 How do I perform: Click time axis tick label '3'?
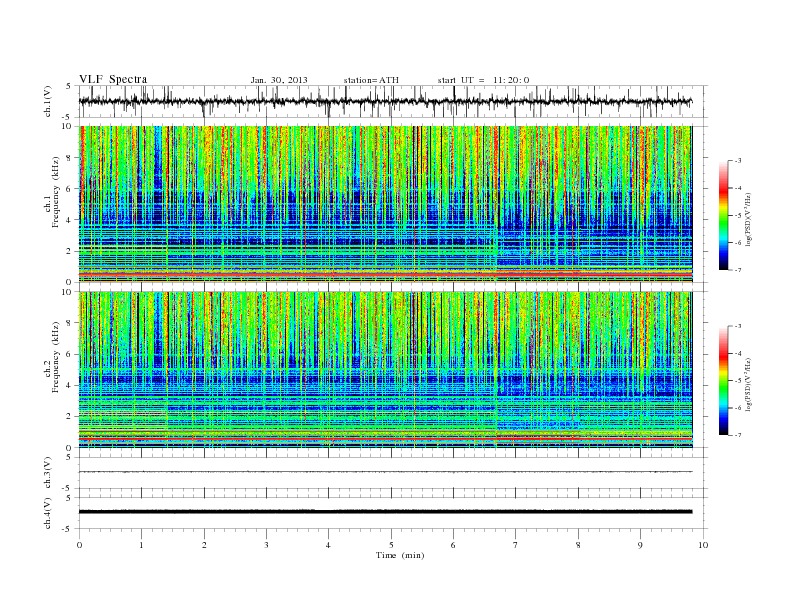[x=266, y=545]
